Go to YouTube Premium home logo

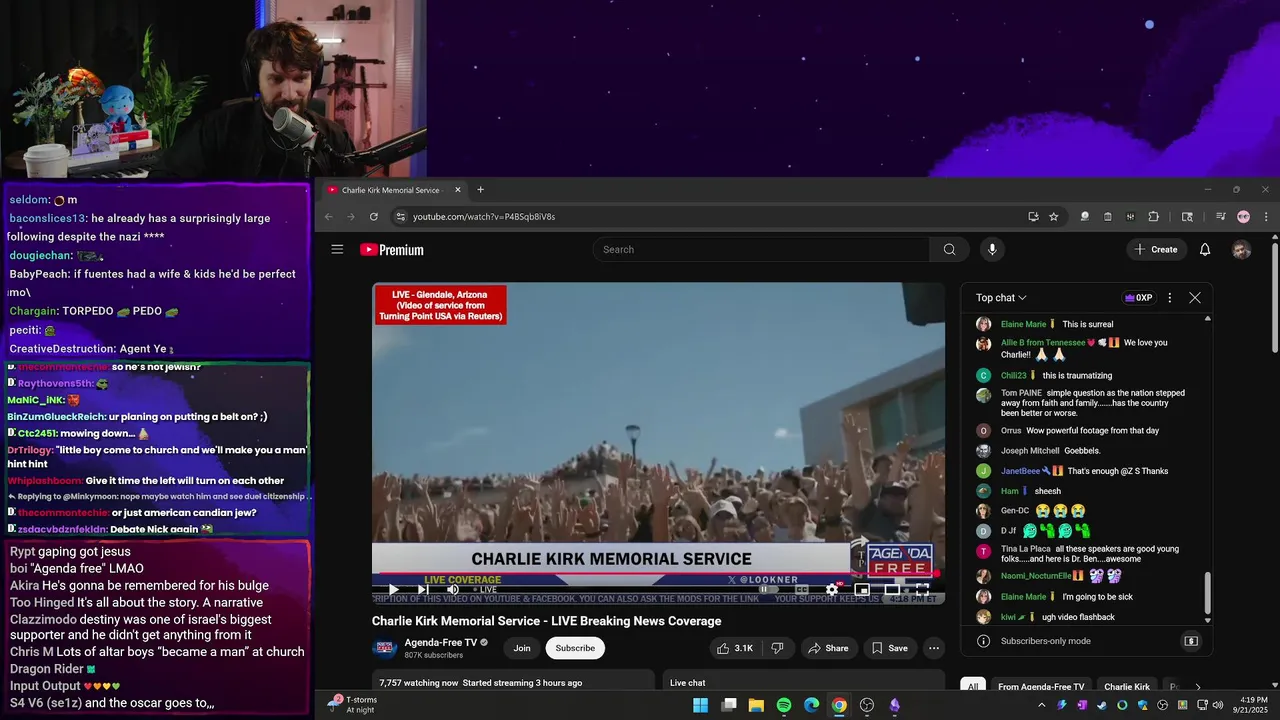point(392,250)
